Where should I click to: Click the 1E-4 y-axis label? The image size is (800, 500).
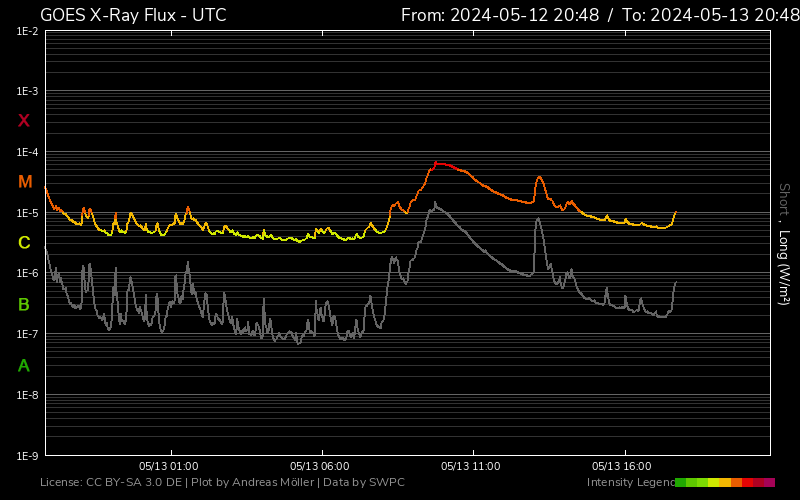pos(27,152)
